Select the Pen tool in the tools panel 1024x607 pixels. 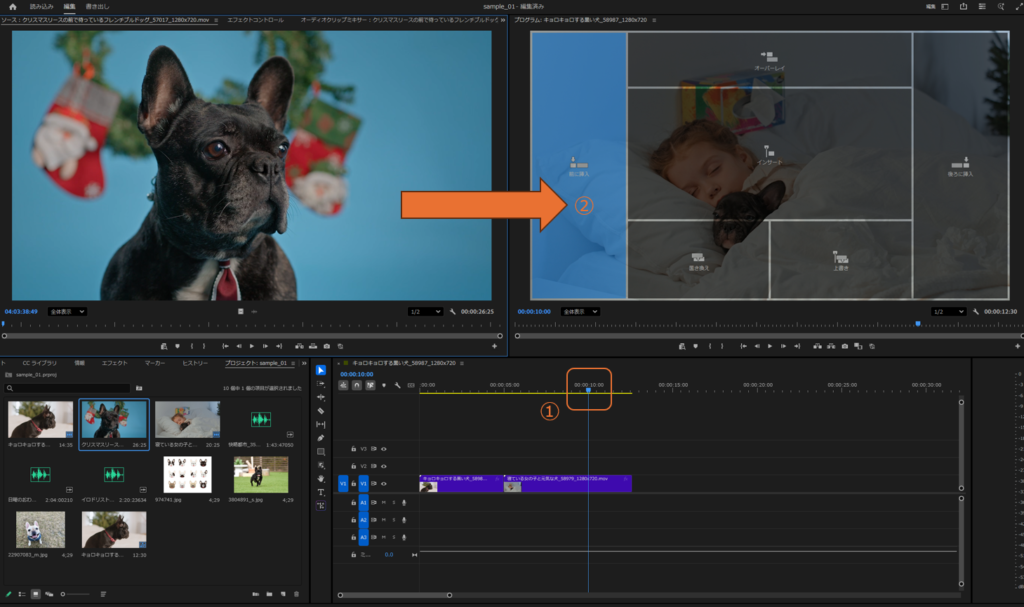pos(321,438)
